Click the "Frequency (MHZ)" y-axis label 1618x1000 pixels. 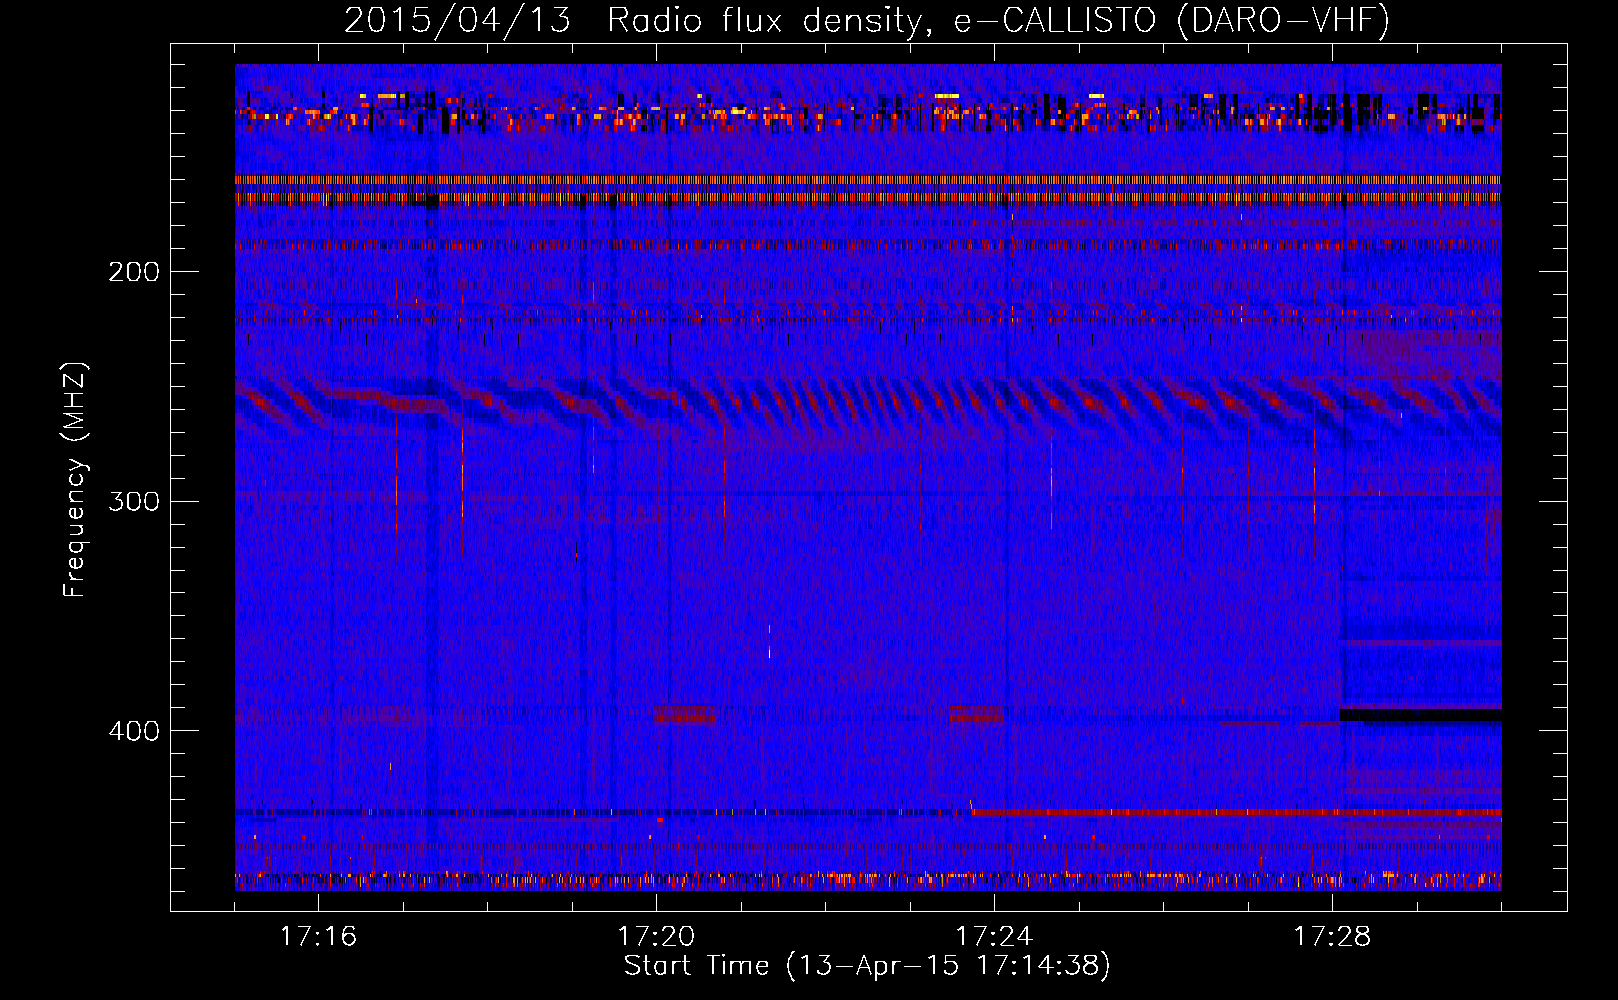75,480
